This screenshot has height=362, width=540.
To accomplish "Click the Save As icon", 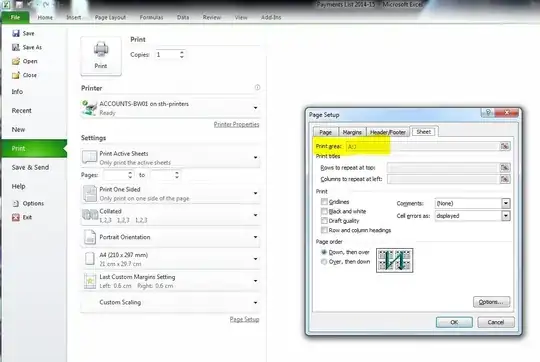I will click(x=16, y=47).
